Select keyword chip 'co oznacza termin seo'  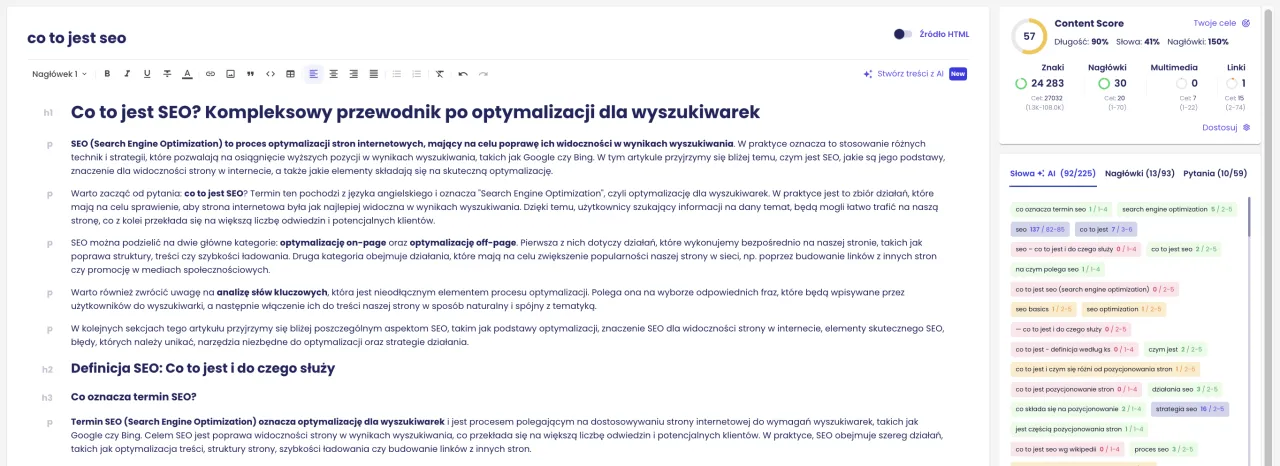coord(1062,210)
